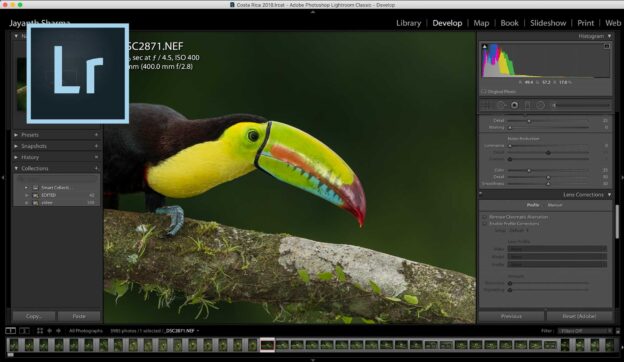Expand the History panel
Image resolution: width=624 pixels, height=362 pixels.
16,157
